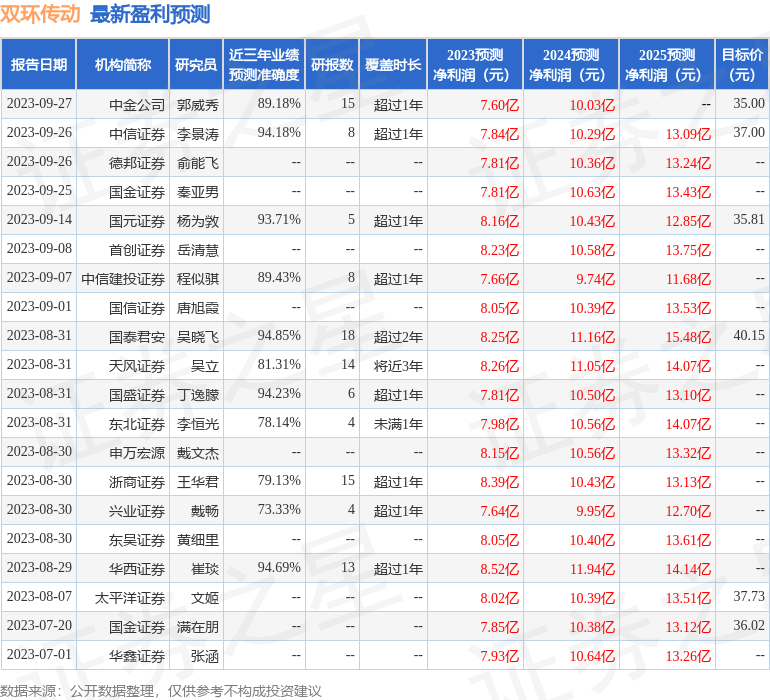770x700 pixels.
Task: Click target price 35.00
Action: [x=749, y=104]
